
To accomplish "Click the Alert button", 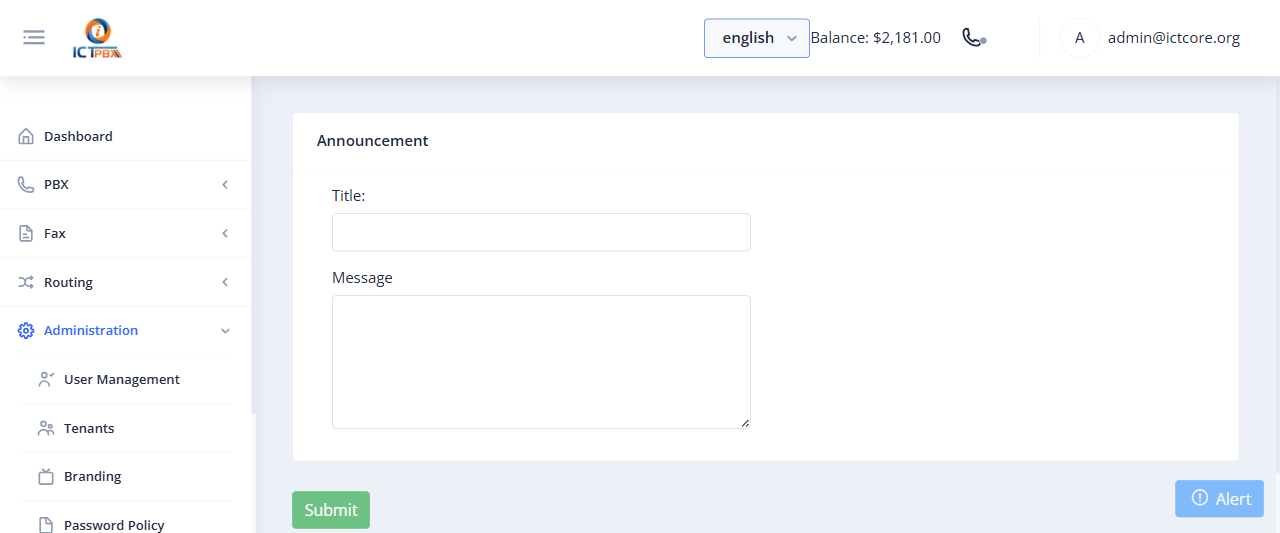I will [x=1219, y=498].
